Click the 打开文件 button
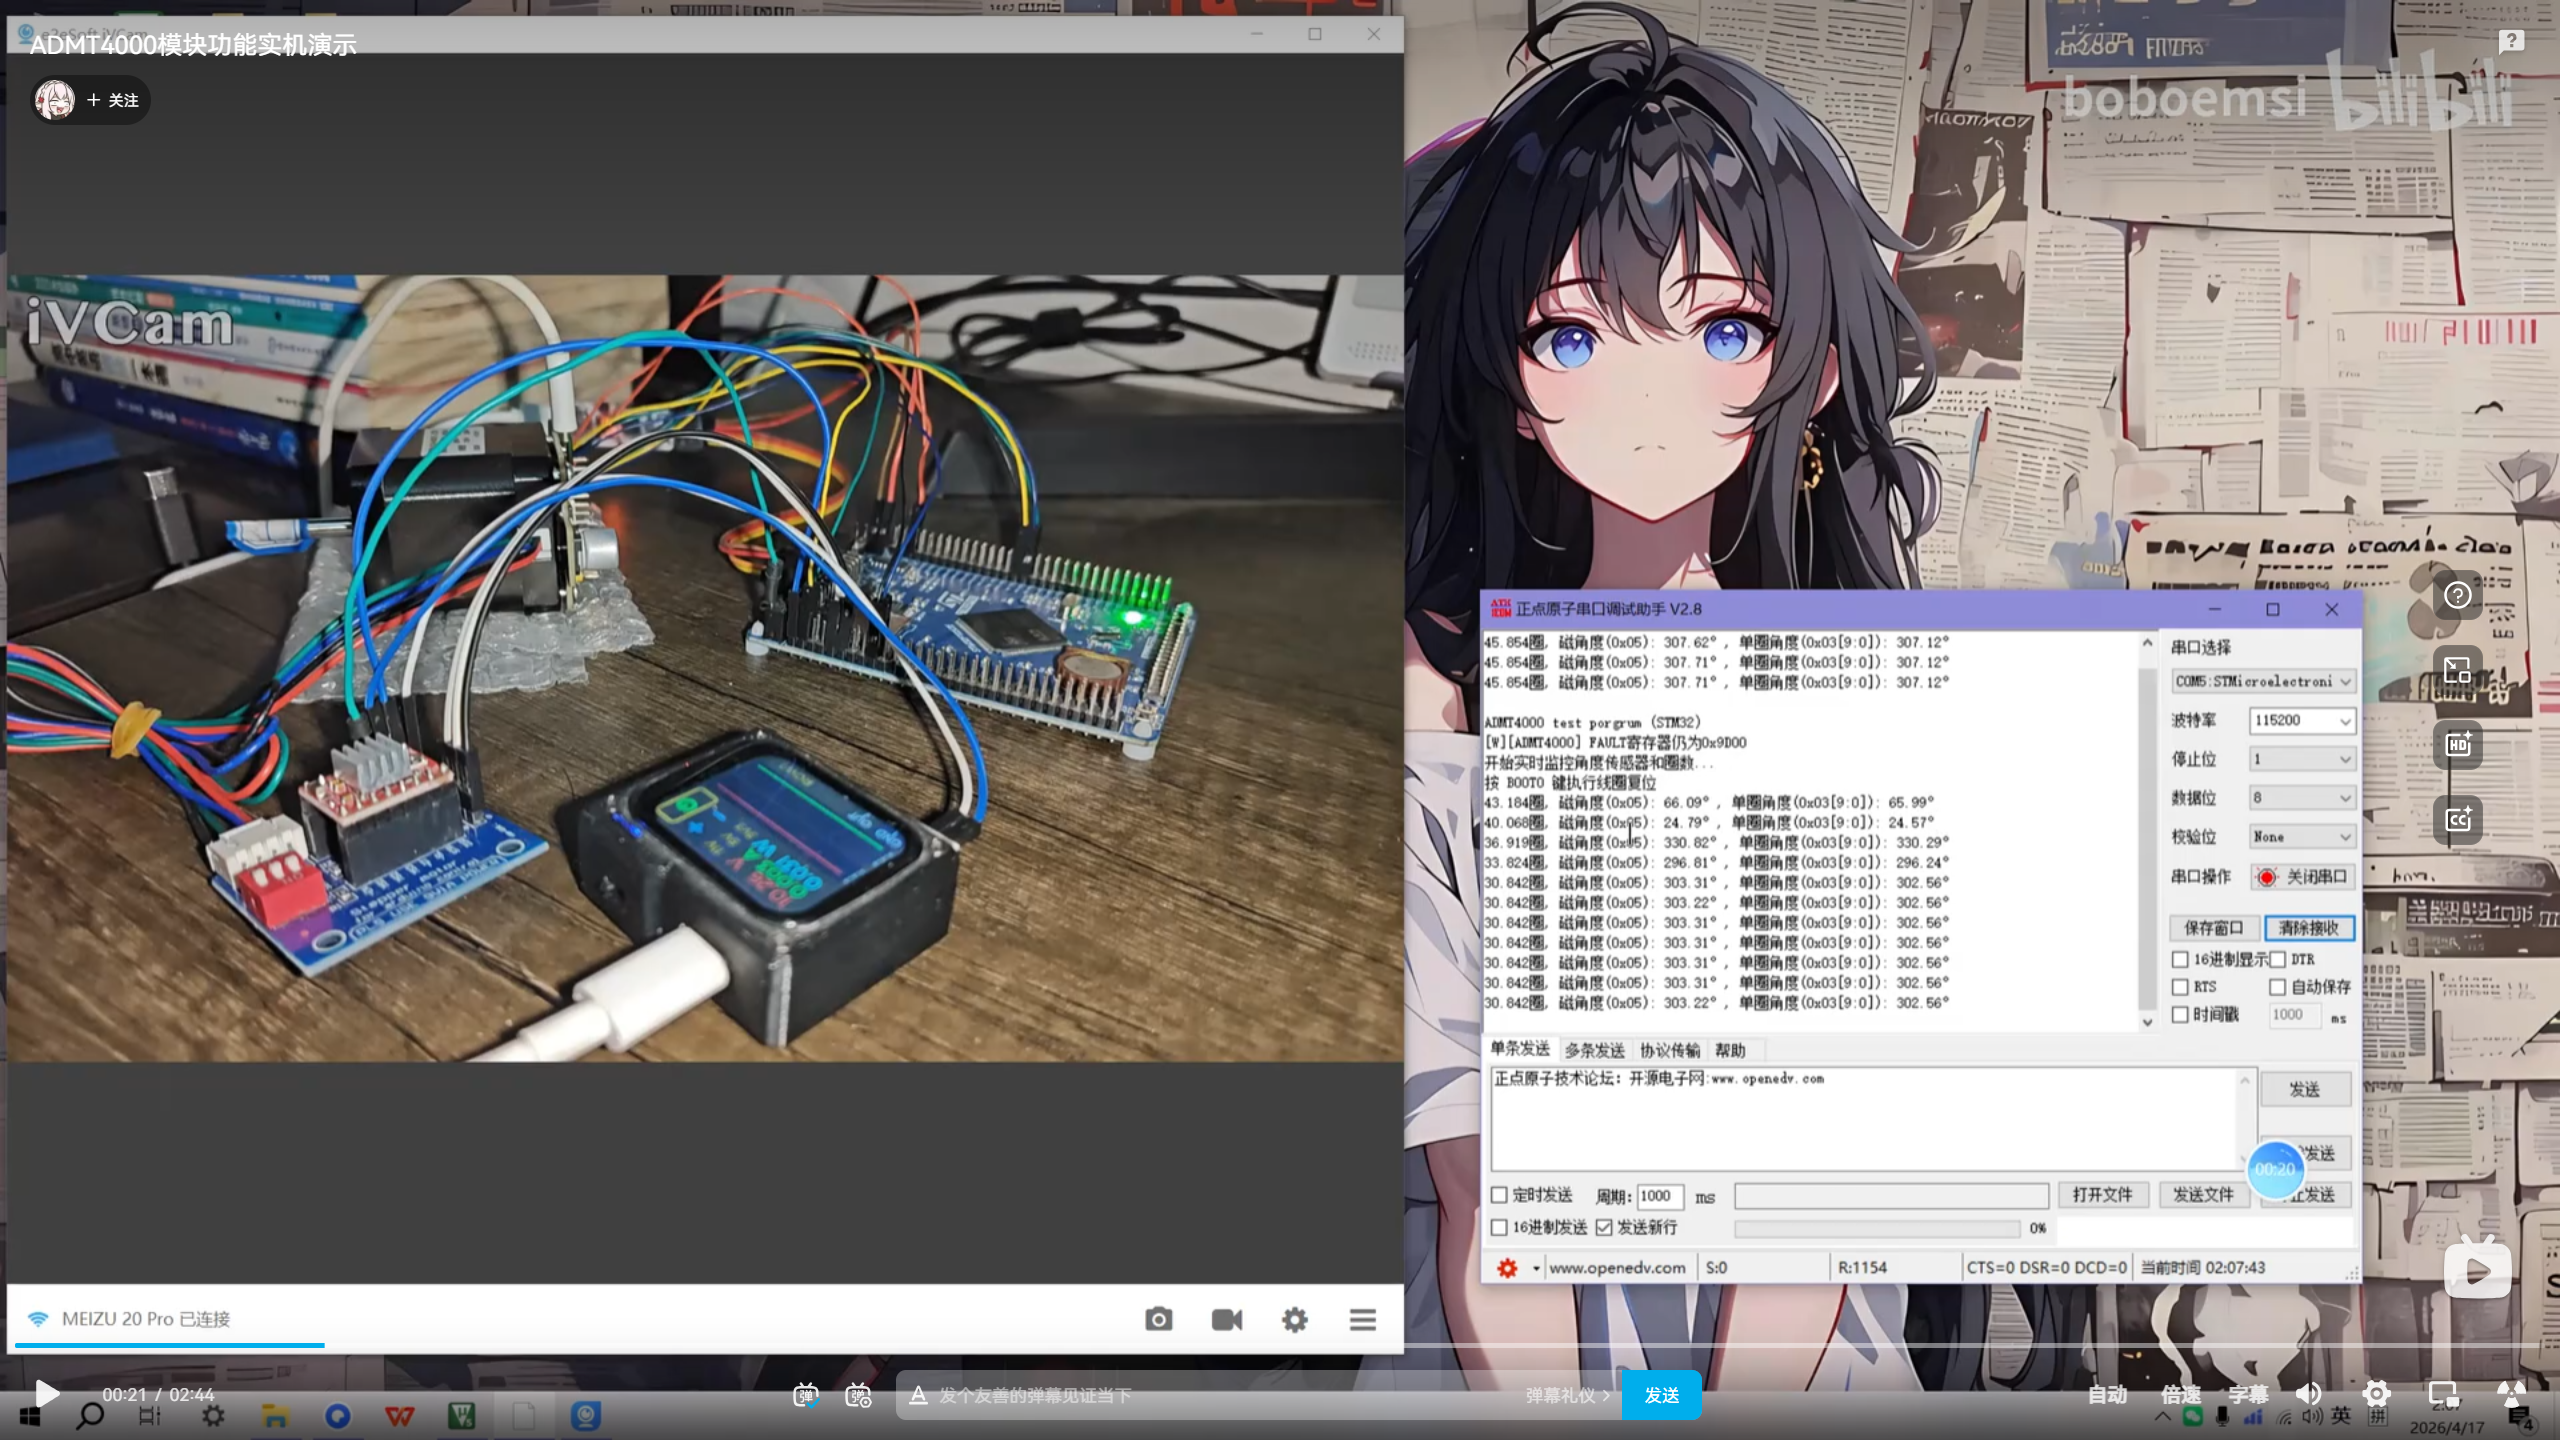 pos(2103,1195)
